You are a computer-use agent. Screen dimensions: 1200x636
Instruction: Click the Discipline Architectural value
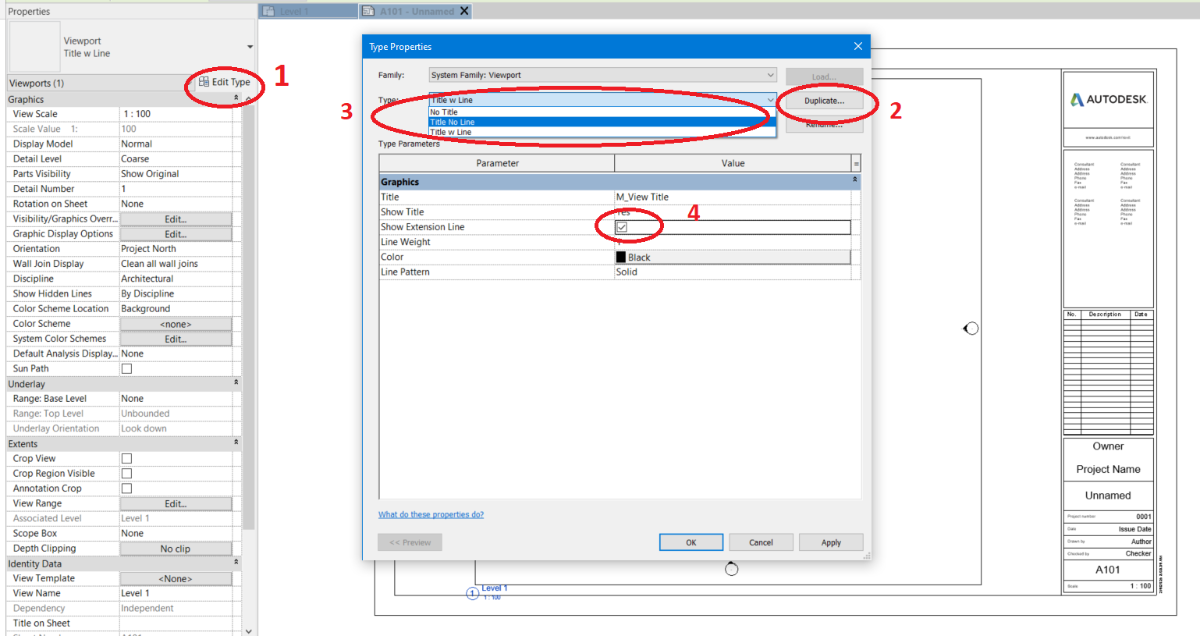(x=175, y=279)
